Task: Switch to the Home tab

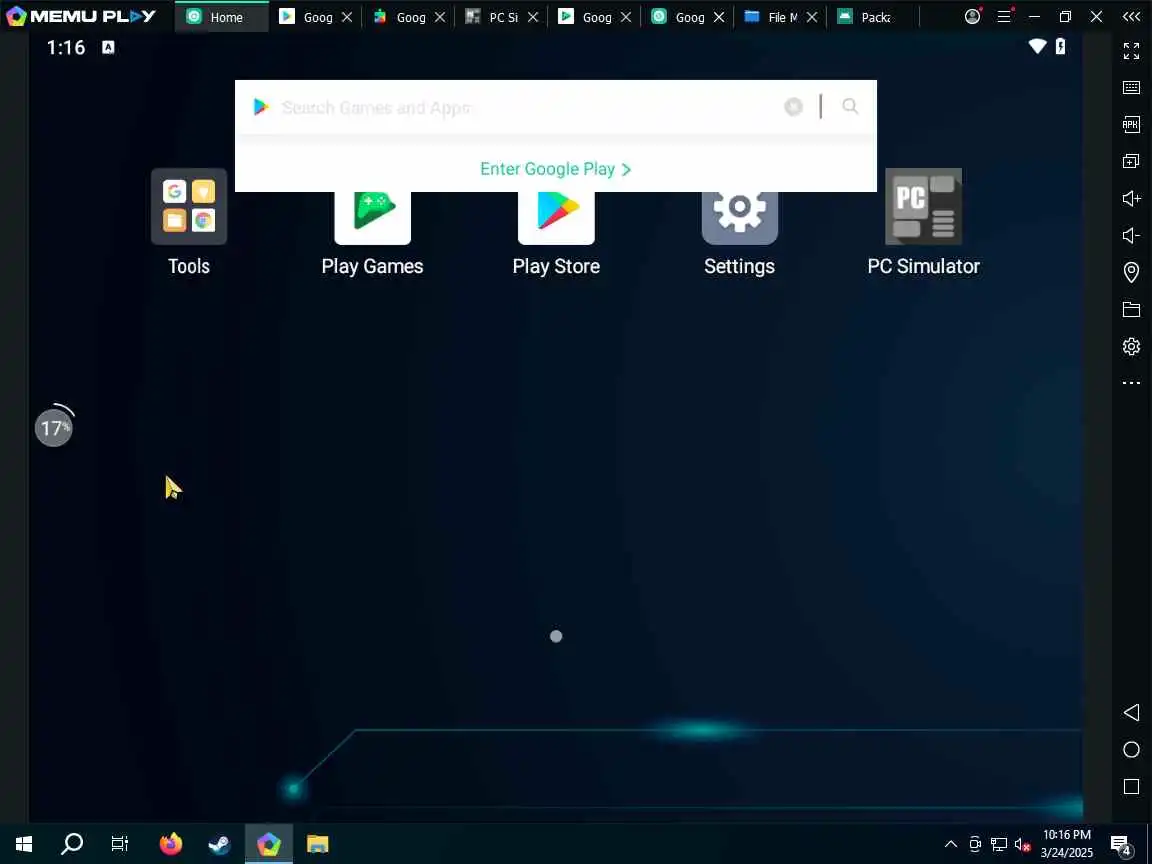Action: [x=222, y=17]
